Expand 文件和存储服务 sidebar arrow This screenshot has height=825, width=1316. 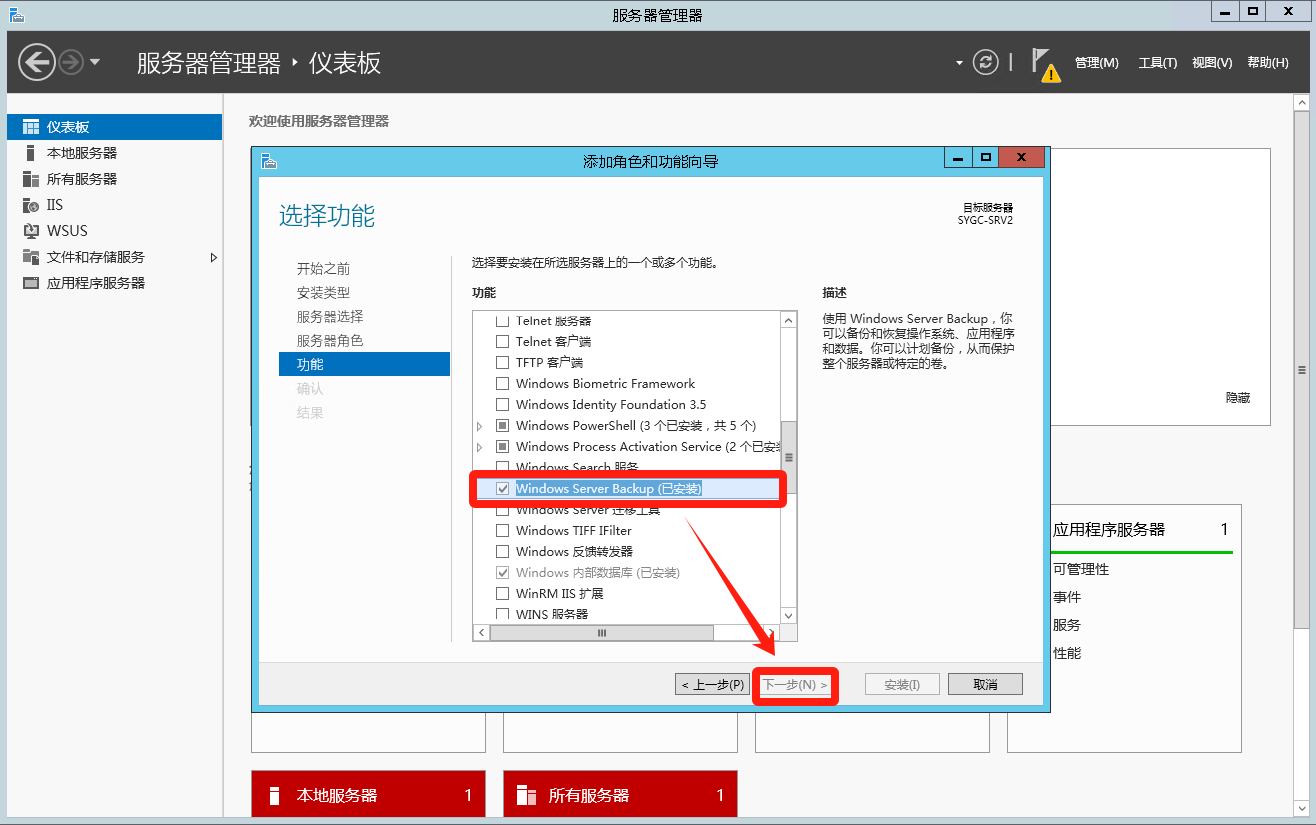(x=213, y=257)
